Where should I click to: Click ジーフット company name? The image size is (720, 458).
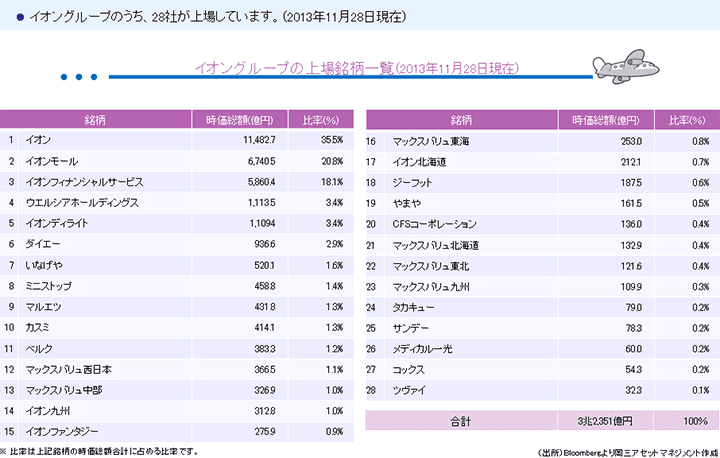pyautogui.click(x=412, y=183)
